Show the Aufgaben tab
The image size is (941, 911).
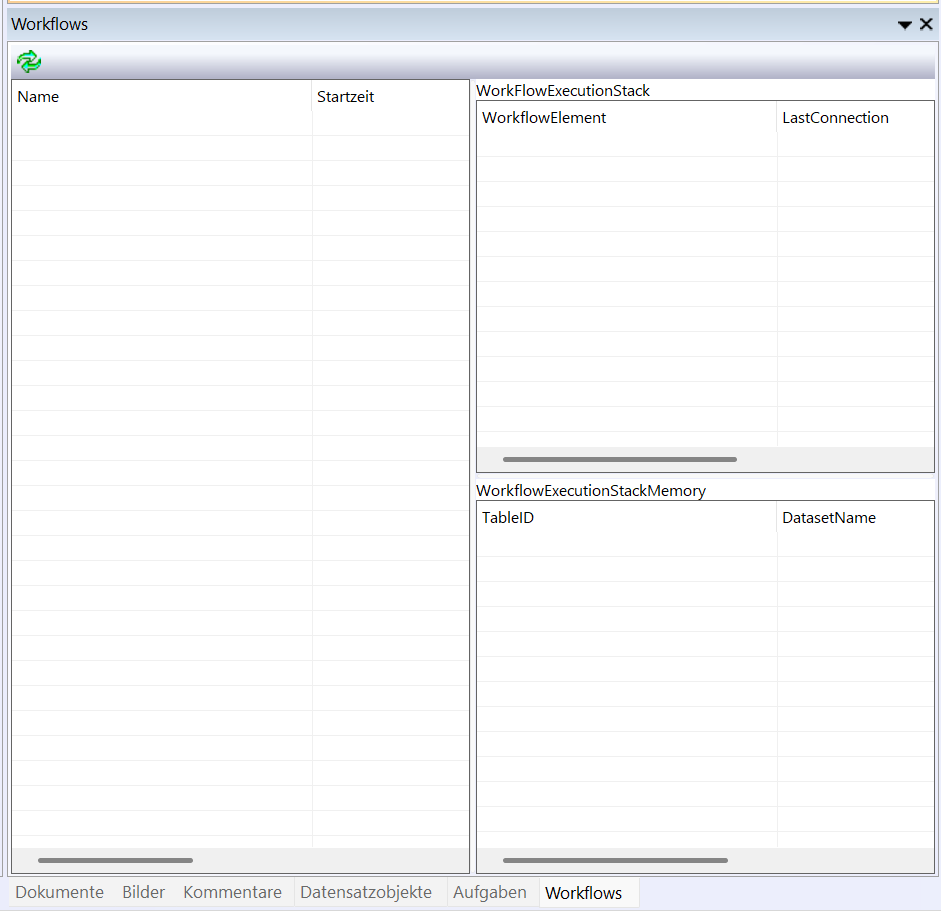(x=489, y=892)
